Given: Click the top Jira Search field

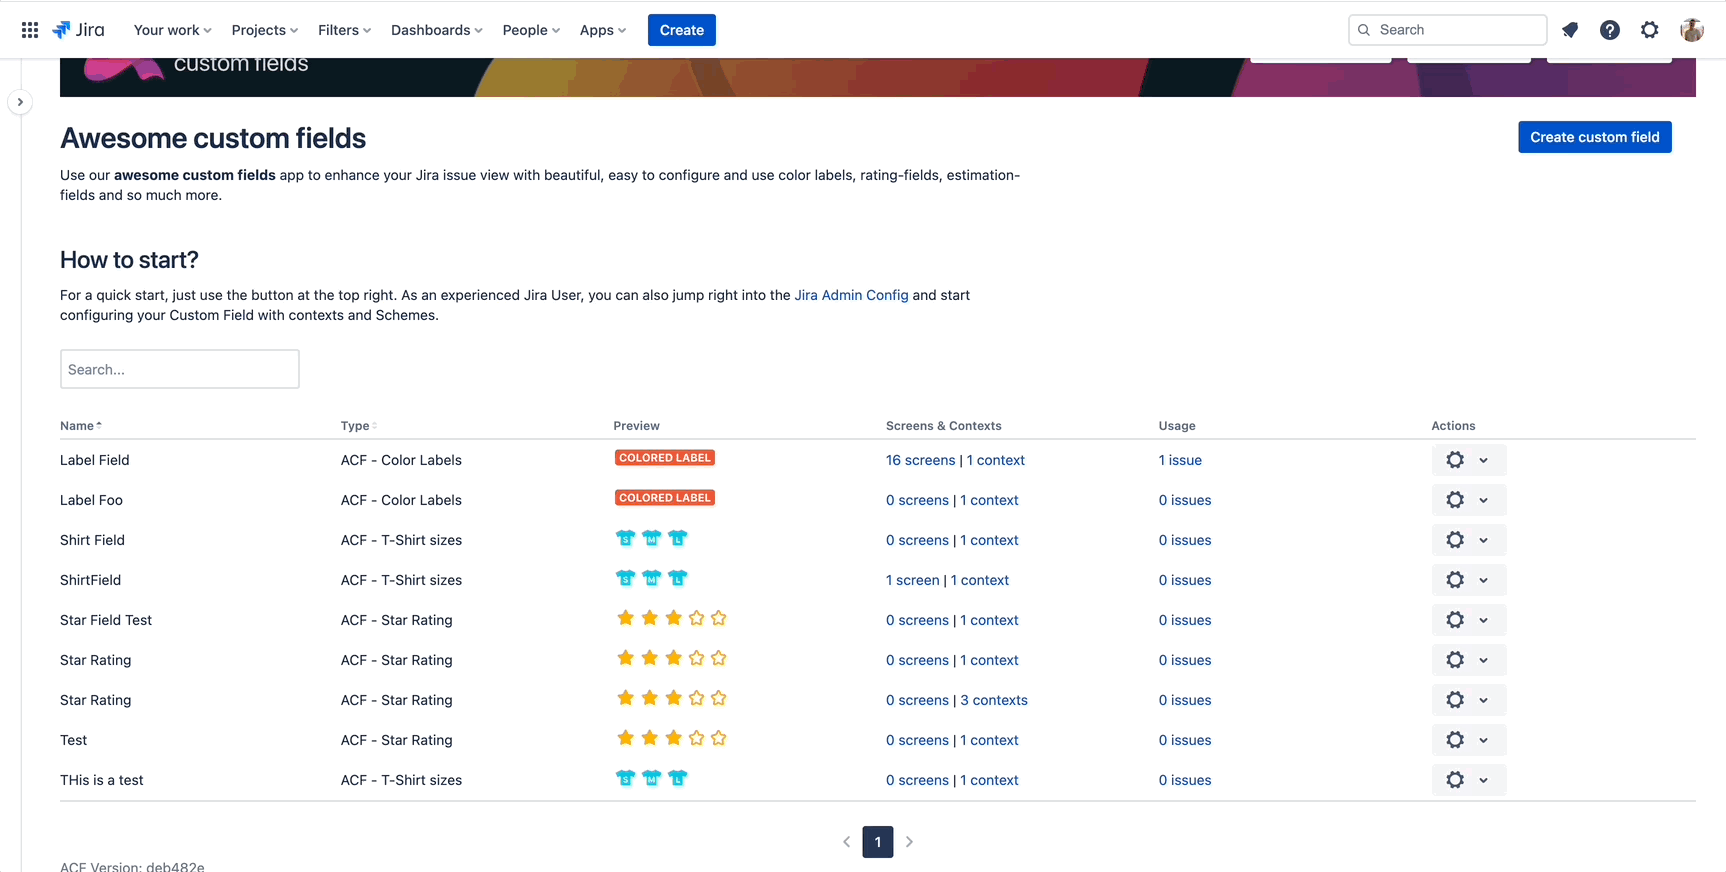Looking at the screenshot, I should (1447, 30).
